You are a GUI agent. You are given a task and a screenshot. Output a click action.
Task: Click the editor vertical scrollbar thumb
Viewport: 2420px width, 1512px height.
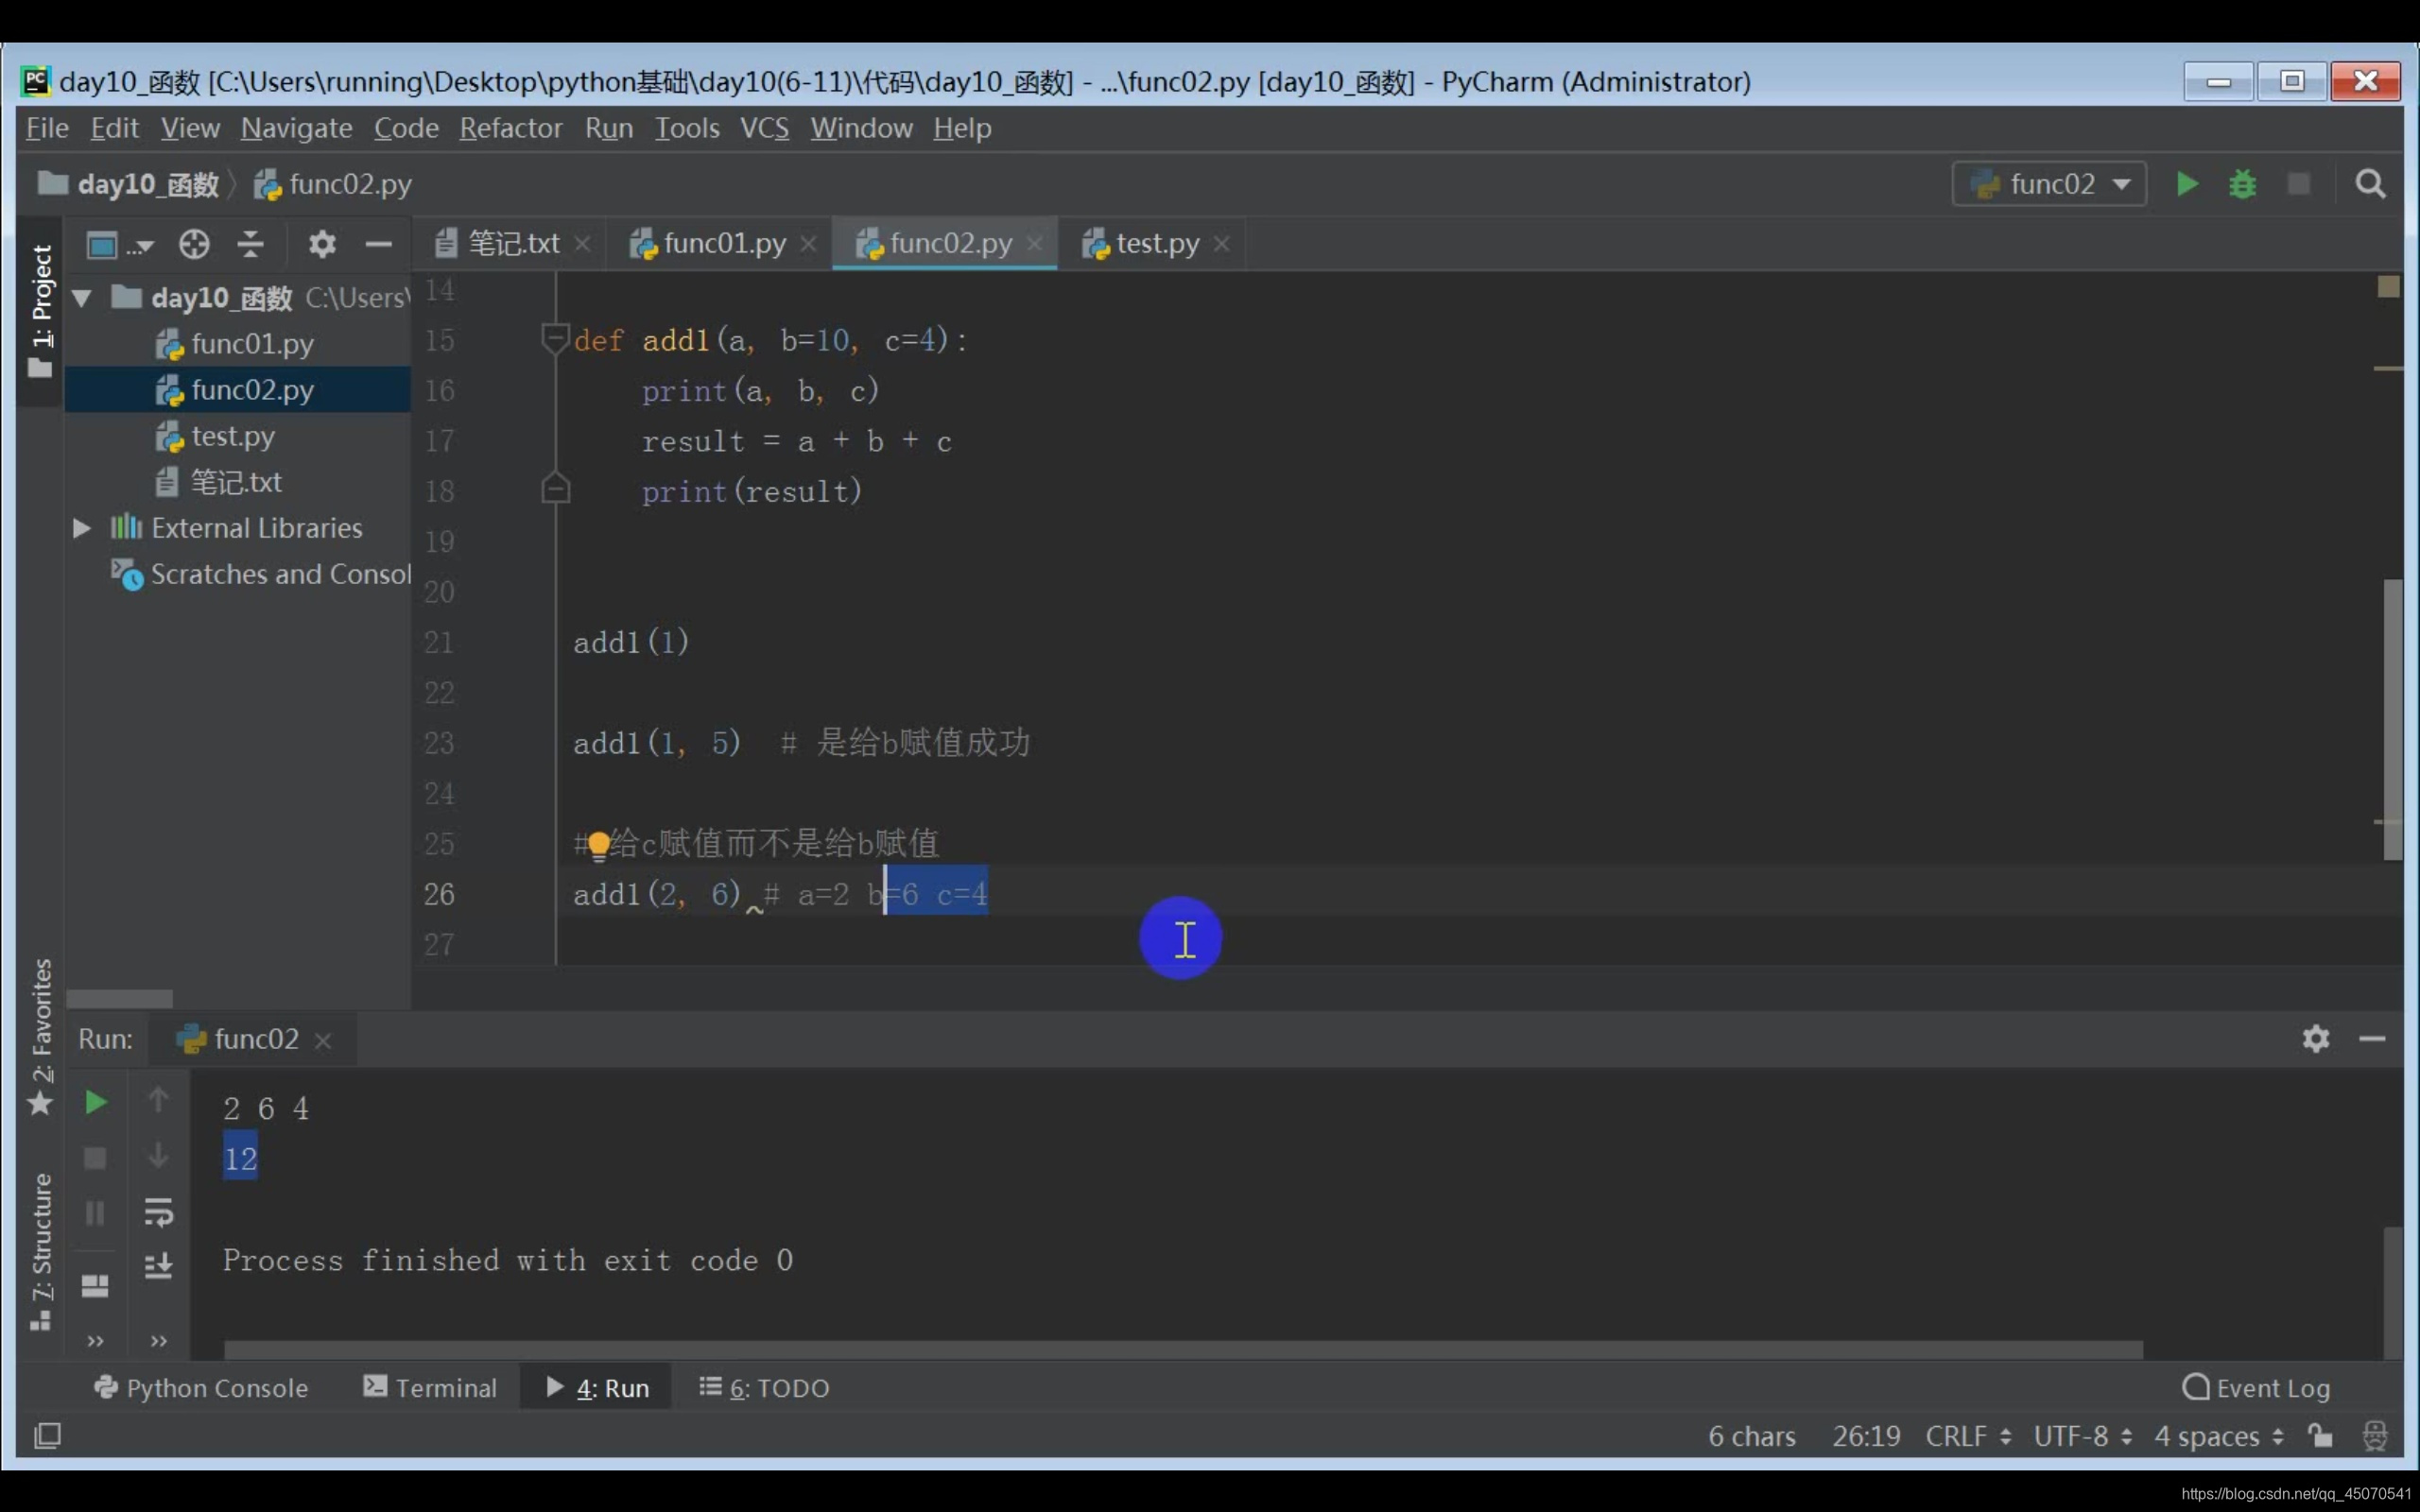(x=2391, y=718)
